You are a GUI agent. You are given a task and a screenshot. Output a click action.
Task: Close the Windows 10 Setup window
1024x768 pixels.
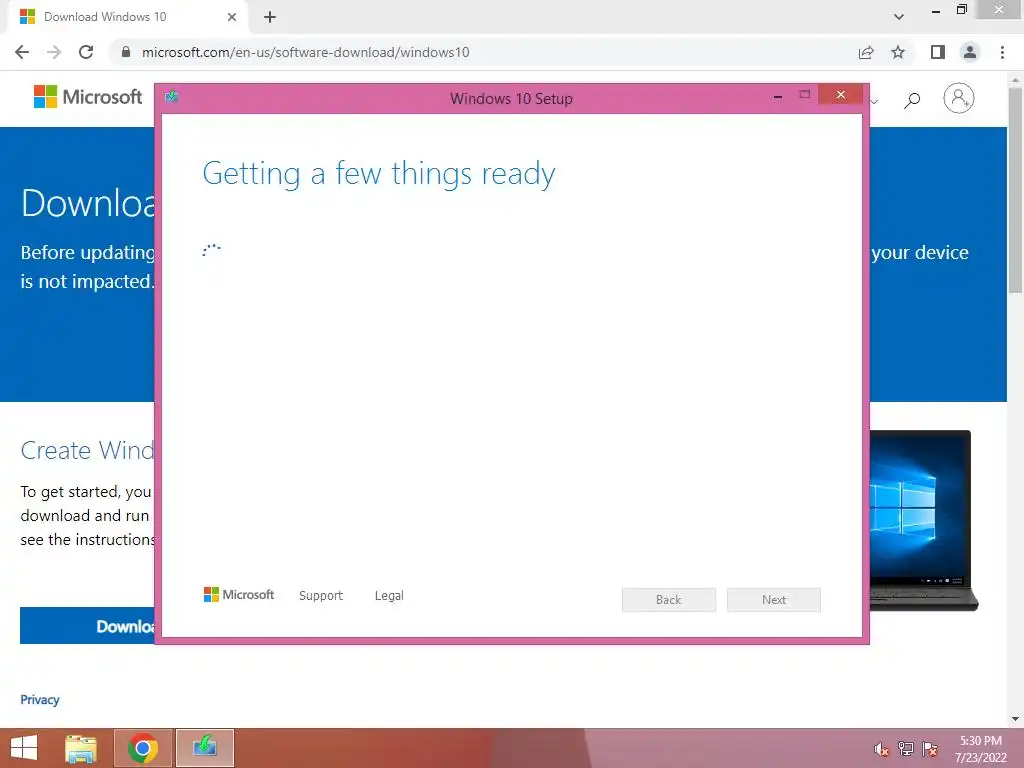[840, 95]
